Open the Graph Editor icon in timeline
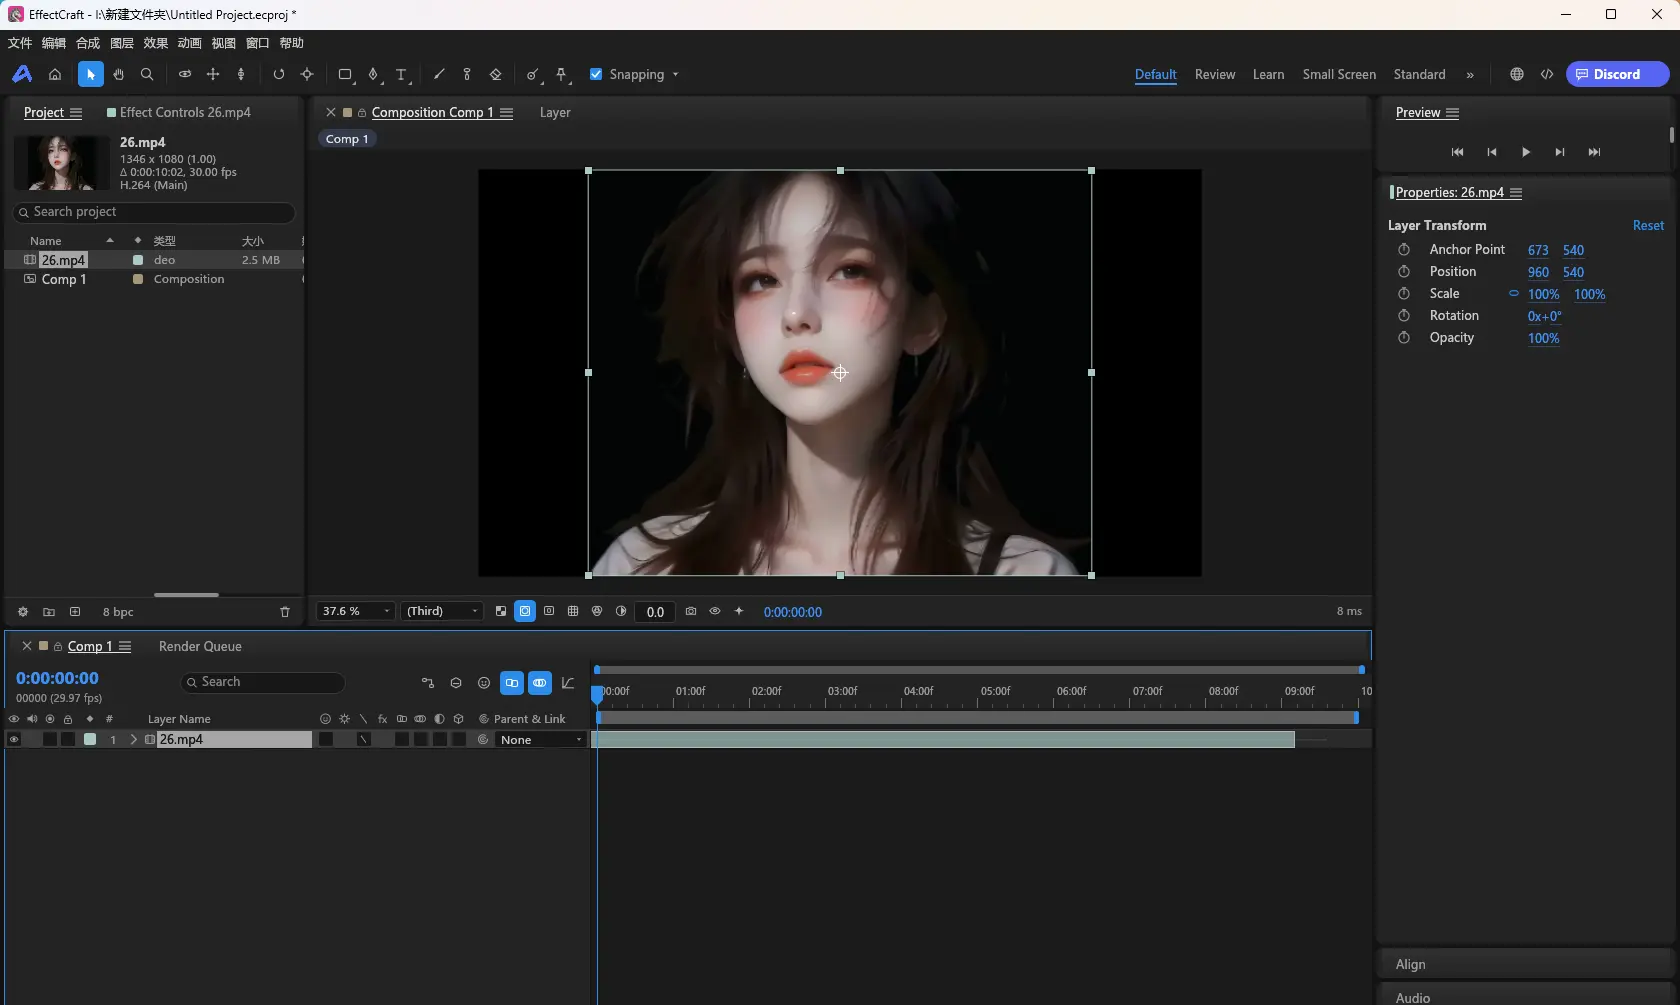 (568, 683)
